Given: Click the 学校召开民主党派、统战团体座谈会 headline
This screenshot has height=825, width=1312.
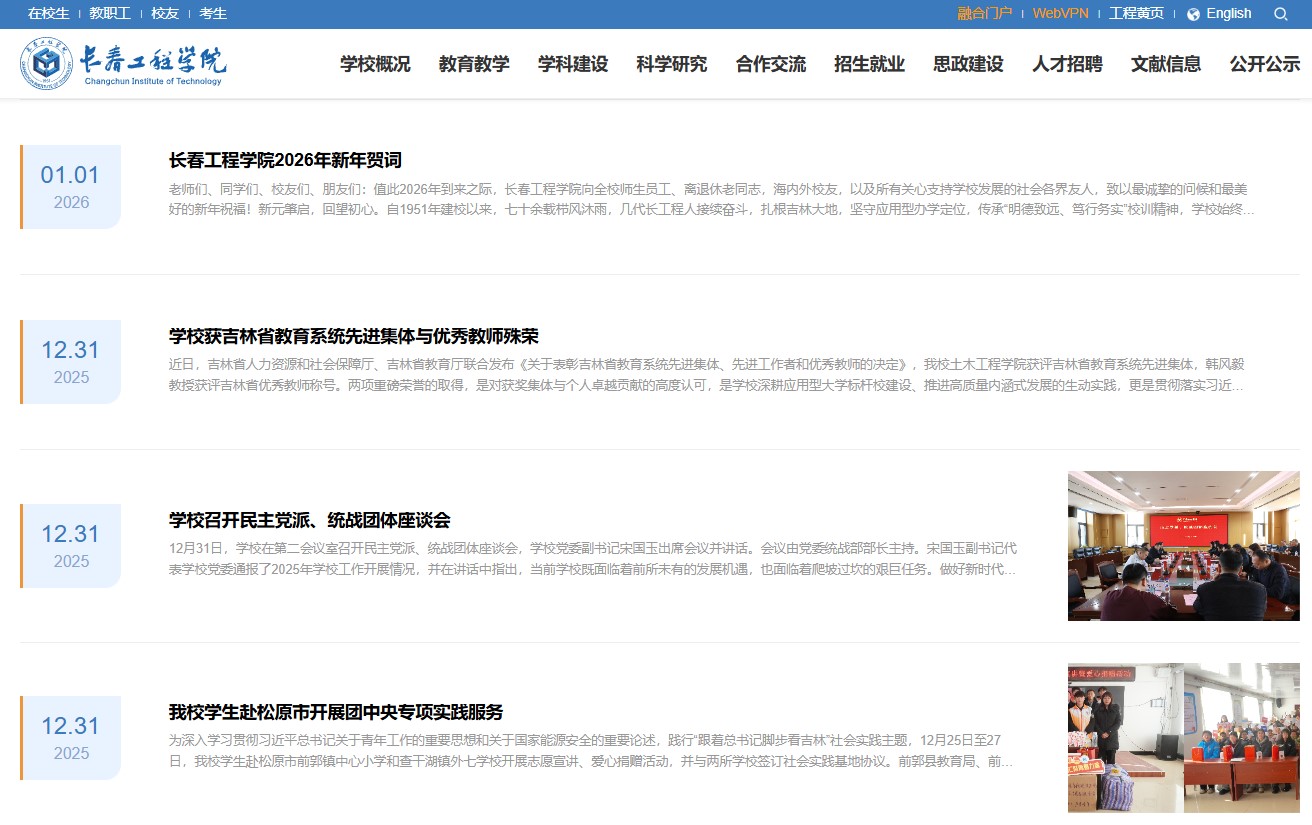Looking at the screenshot, I should pyautogui.click(x=310, y=520).
